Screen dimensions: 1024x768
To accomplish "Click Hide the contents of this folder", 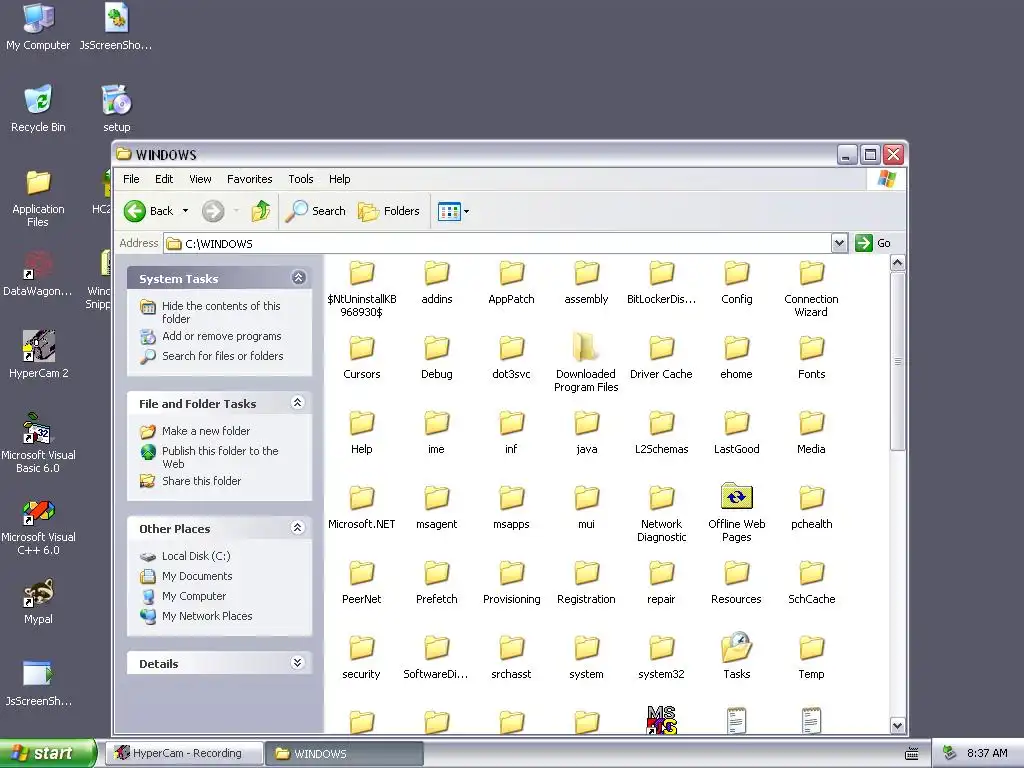I will pos(221,312).
